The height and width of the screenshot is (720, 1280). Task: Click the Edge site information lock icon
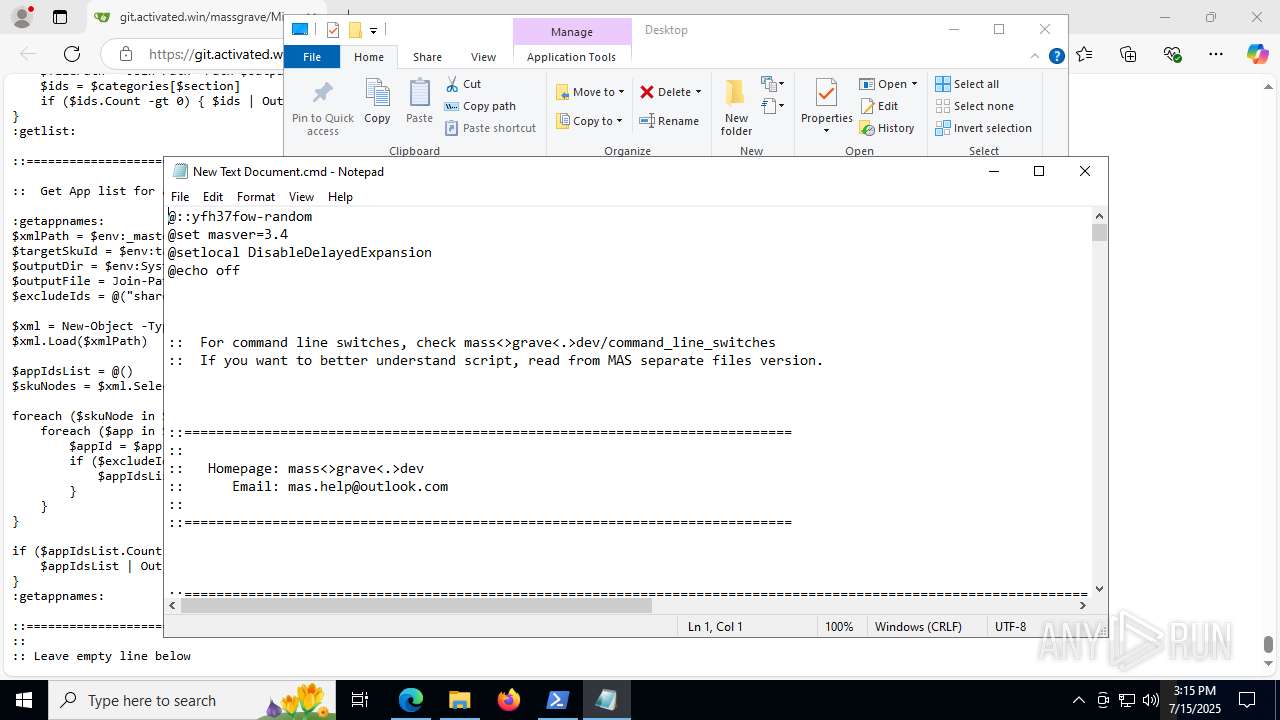[125, 54]
